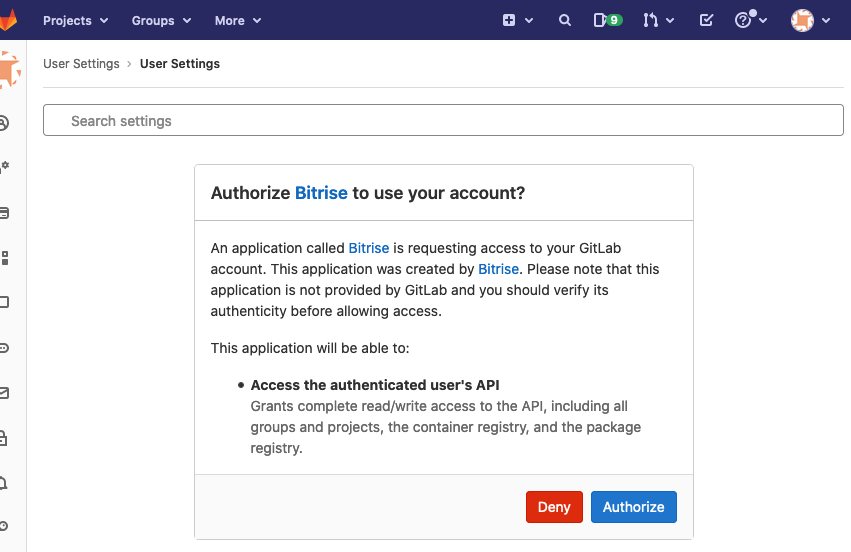
Task: Open the Emails envelope sidebar icon
Action: point(4,393)
